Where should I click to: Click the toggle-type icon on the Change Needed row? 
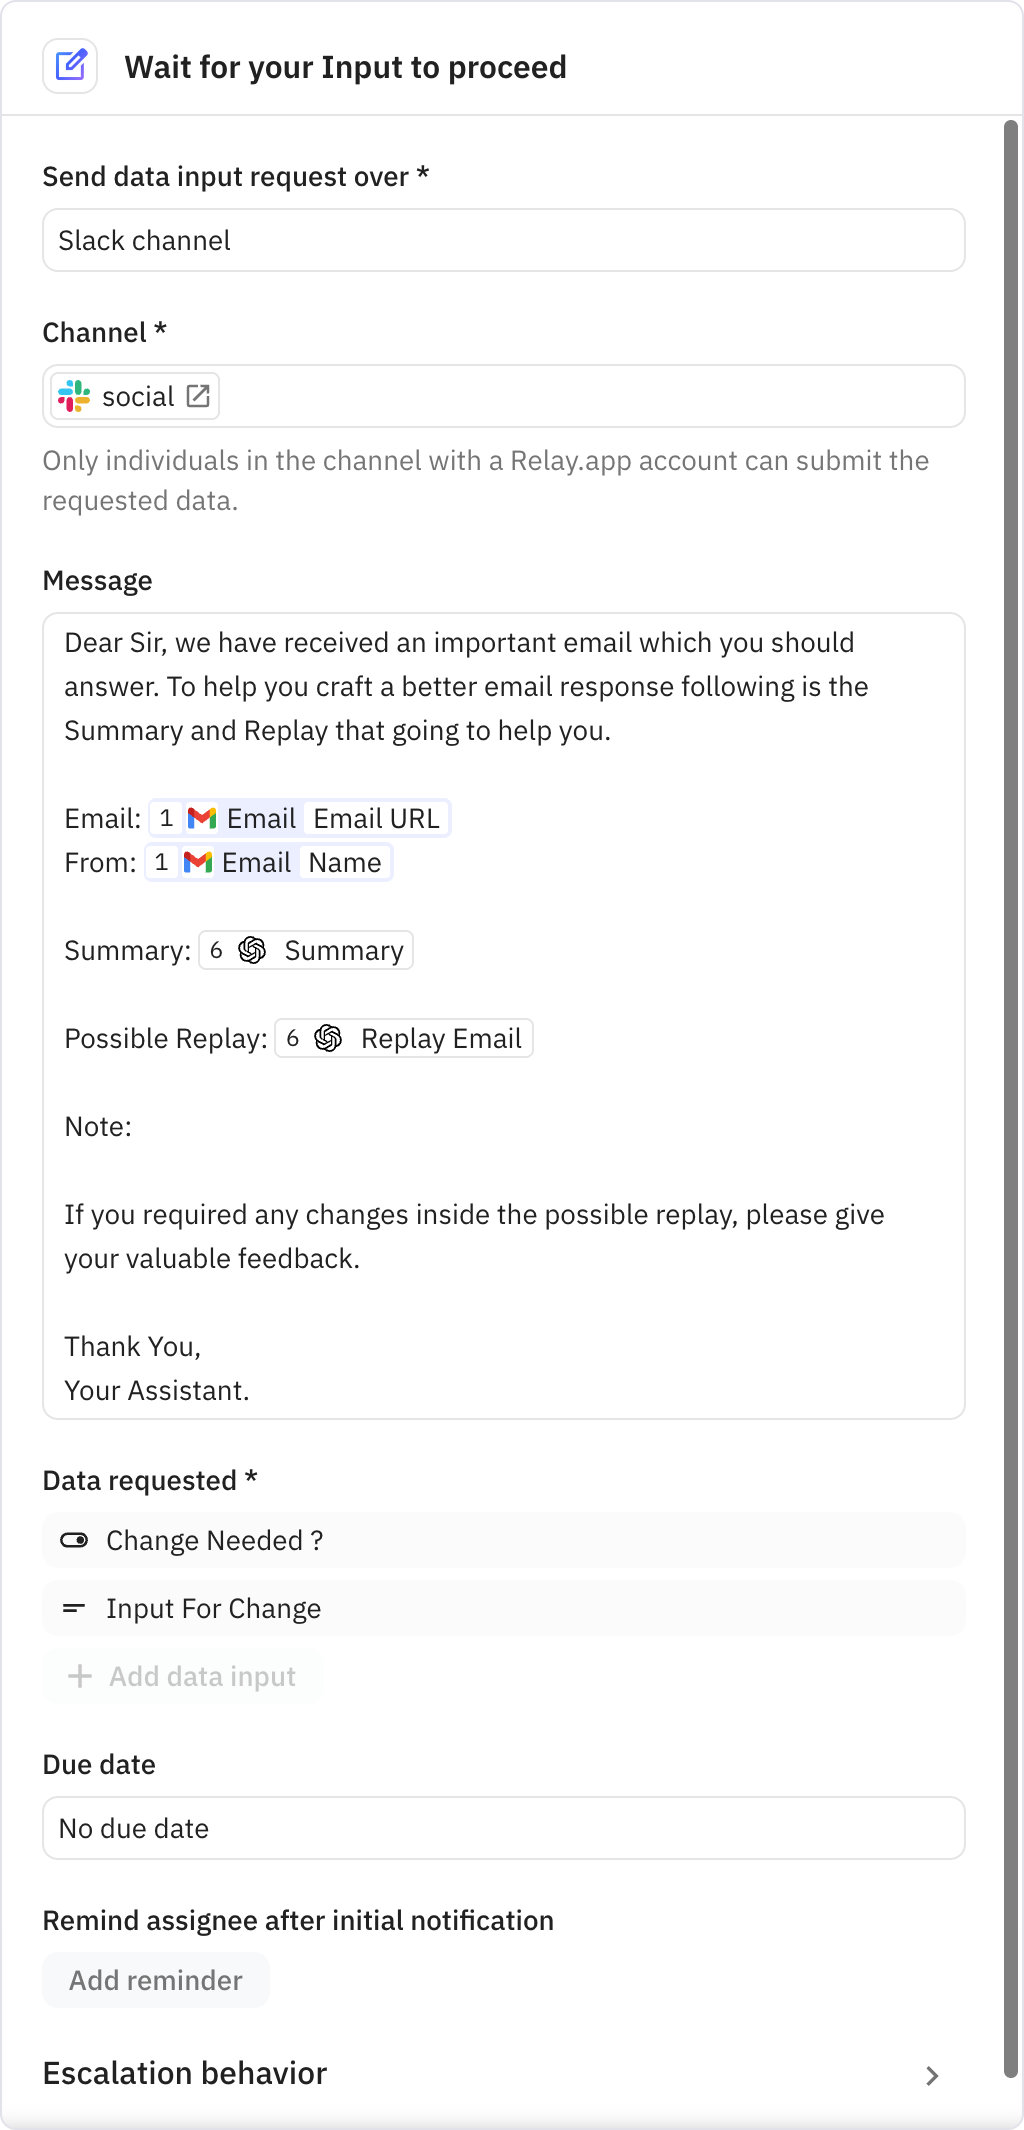tap(73, 1540)
